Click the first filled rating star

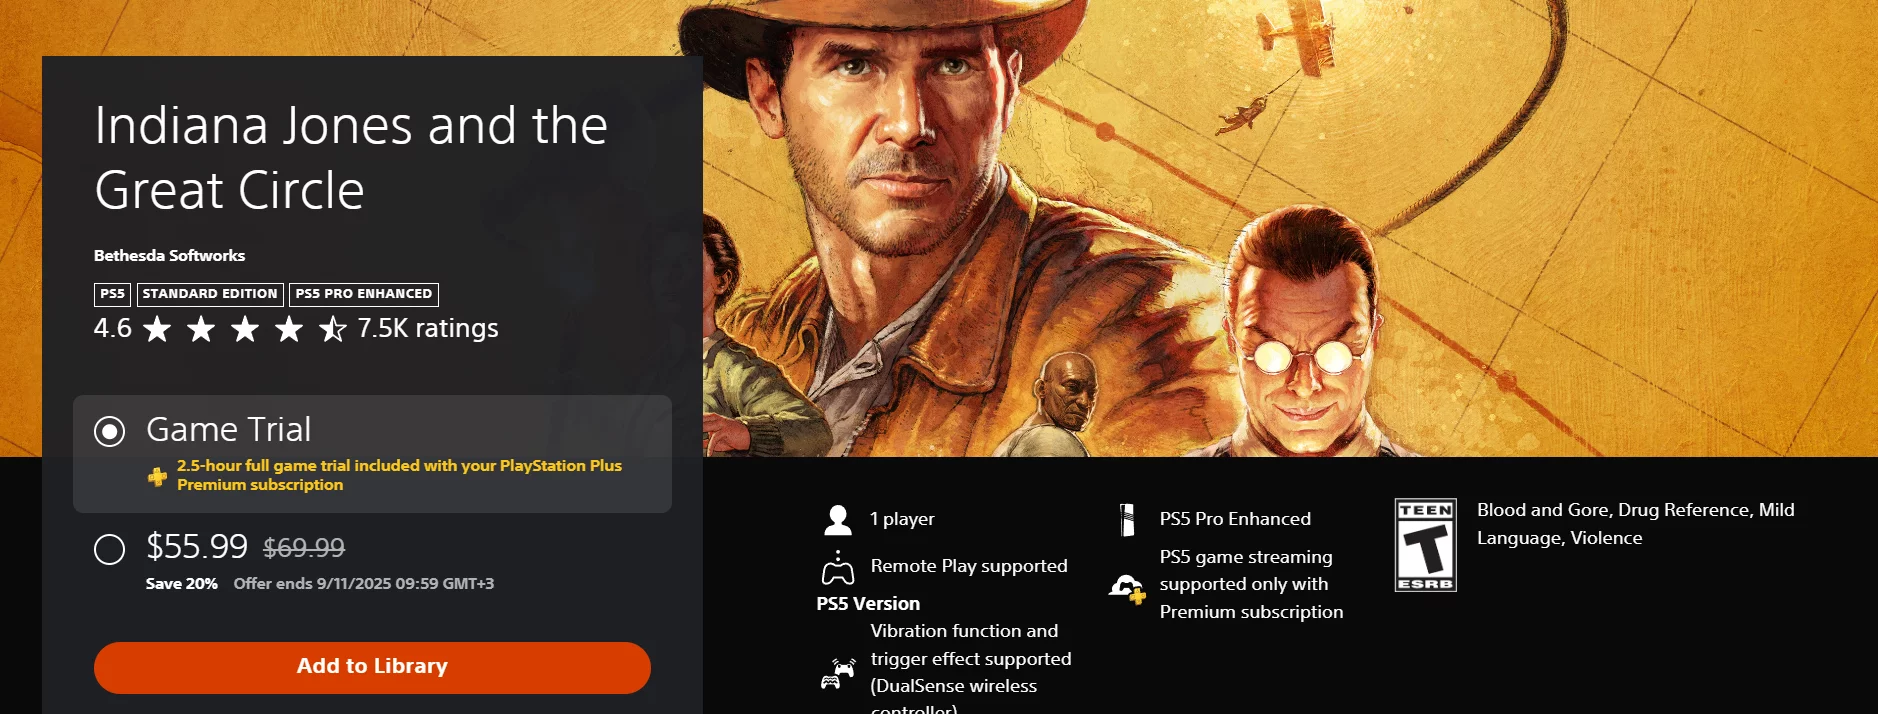tap(157, 328)
